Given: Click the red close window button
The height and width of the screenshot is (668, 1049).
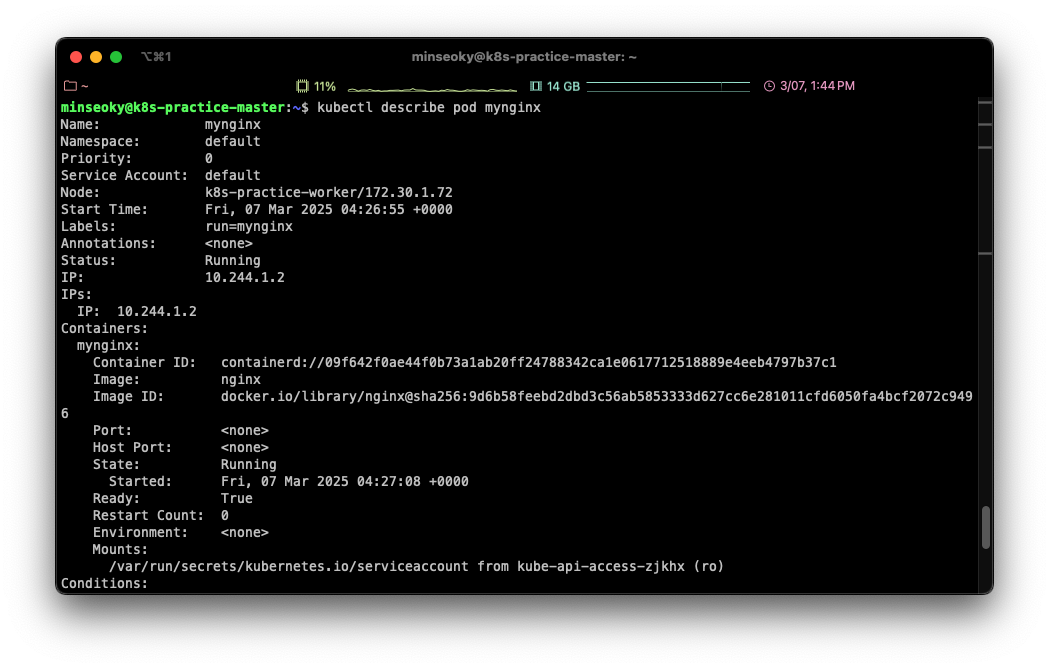Looking at the screenshot, I should [76, 57].
